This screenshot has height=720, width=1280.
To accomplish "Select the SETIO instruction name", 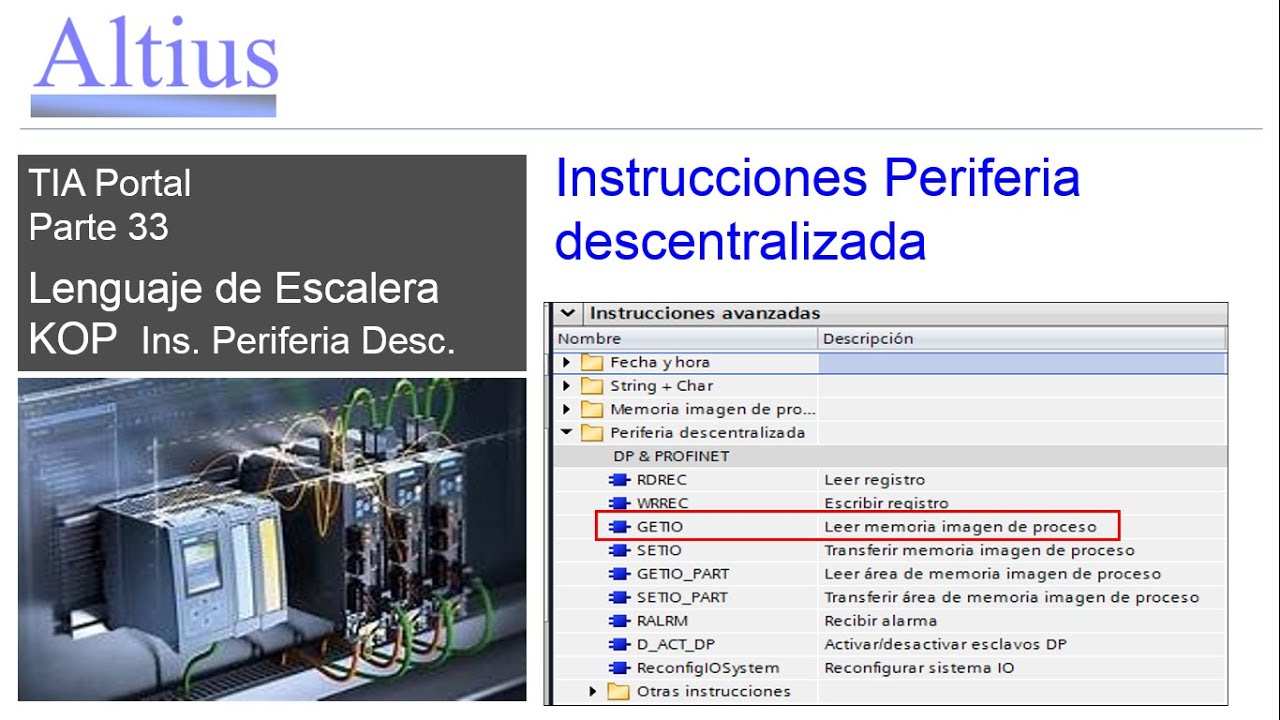I will pos(659,550).
